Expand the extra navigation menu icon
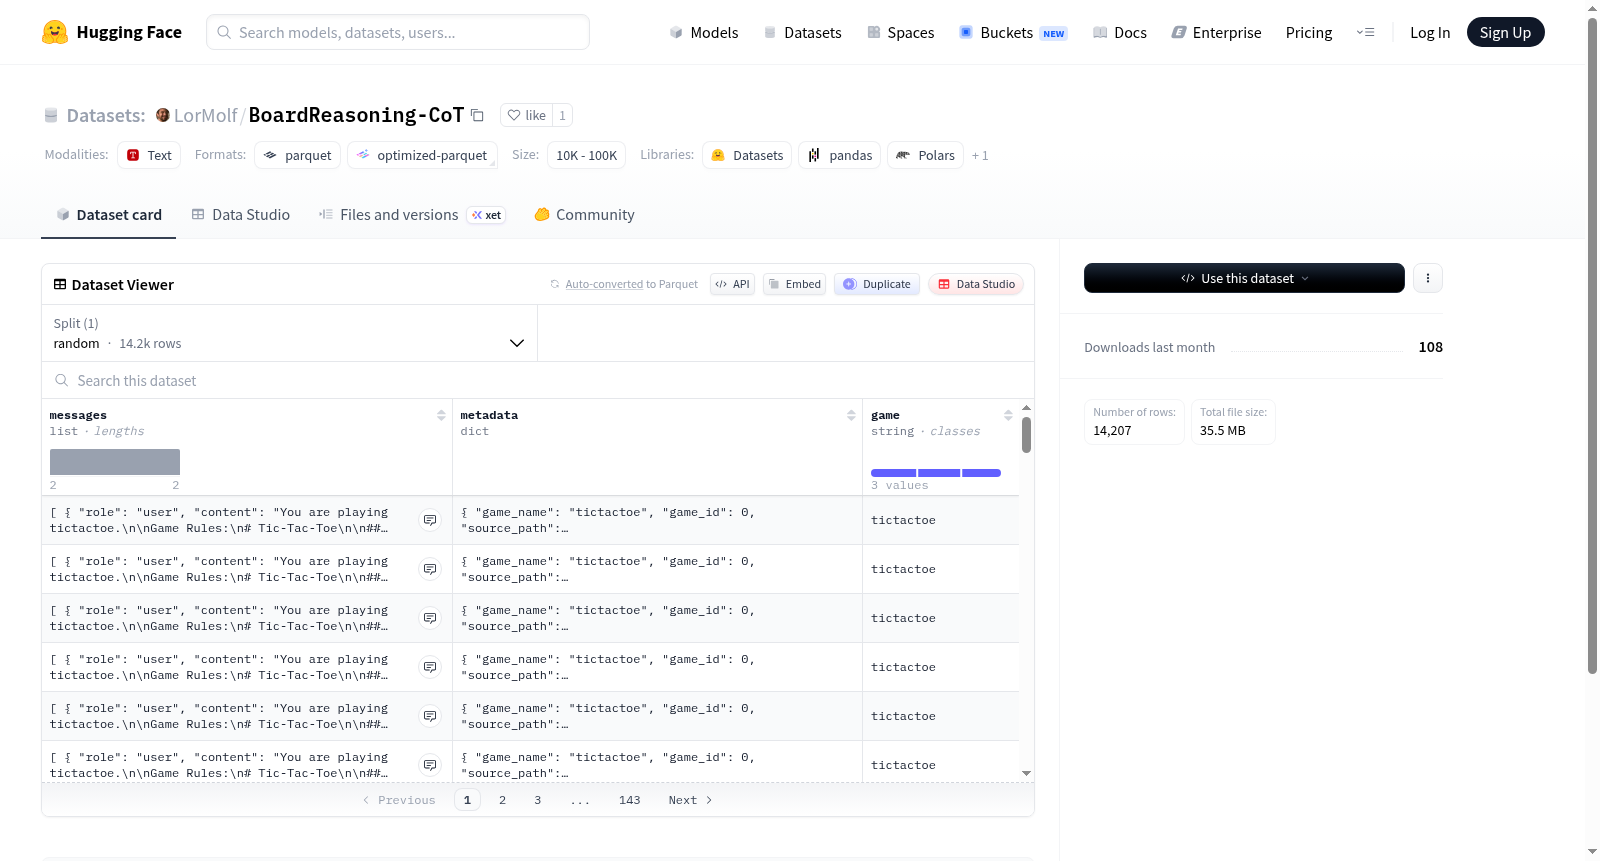1600x861 pixels. coord(1365,32)
